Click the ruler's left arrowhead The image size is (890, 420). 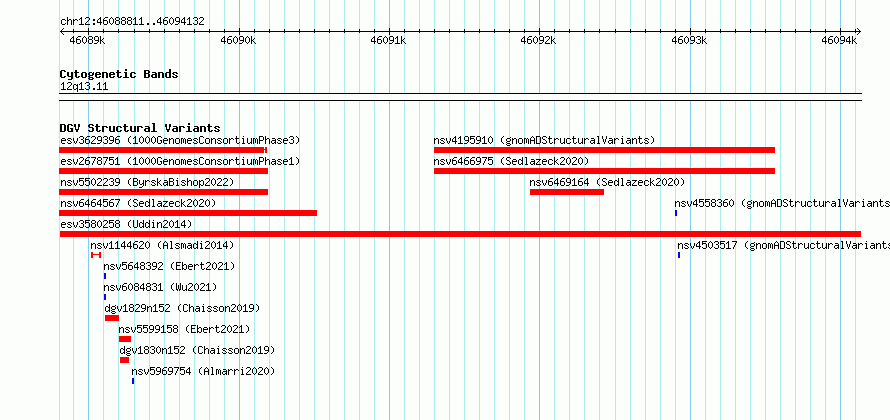(62, 31)
